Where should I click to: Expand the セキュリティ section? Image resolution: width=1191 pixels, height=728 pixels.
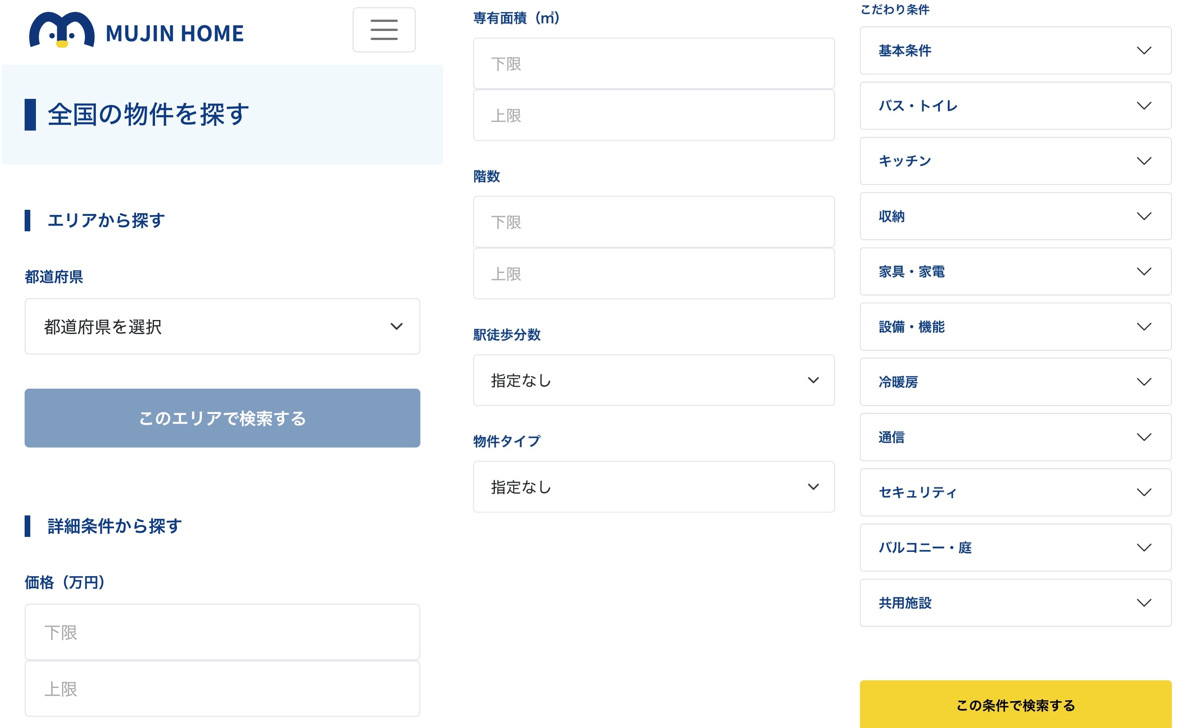coord(1015,492)
